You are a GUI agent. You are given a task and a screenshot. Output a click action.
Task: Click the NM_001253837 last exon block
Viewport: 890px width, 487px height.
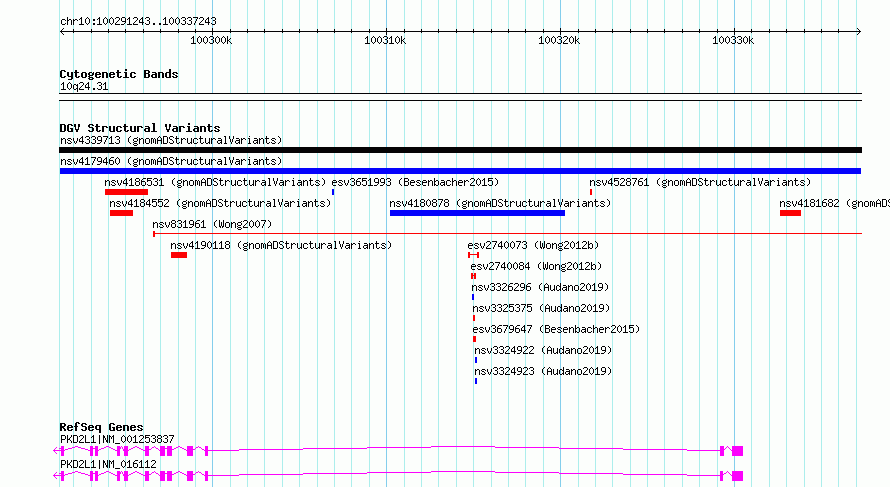coord(737,451)
